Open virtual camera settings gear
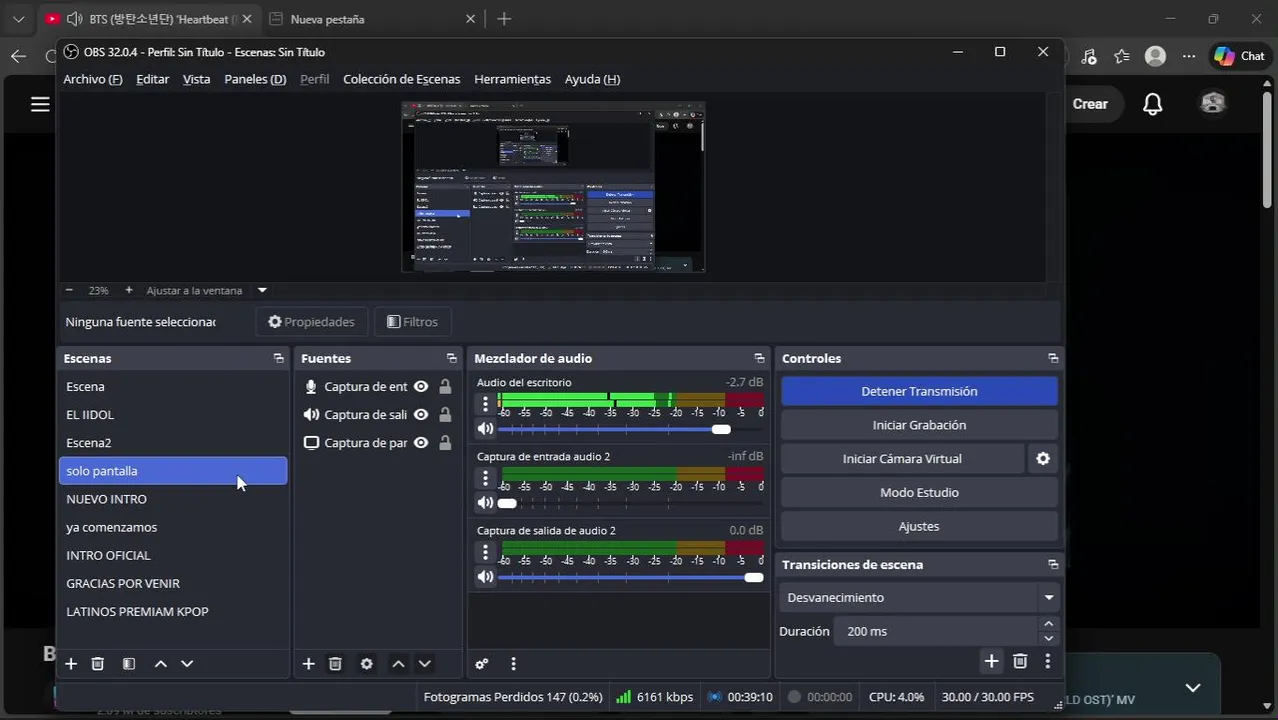 pos(1043,459)
